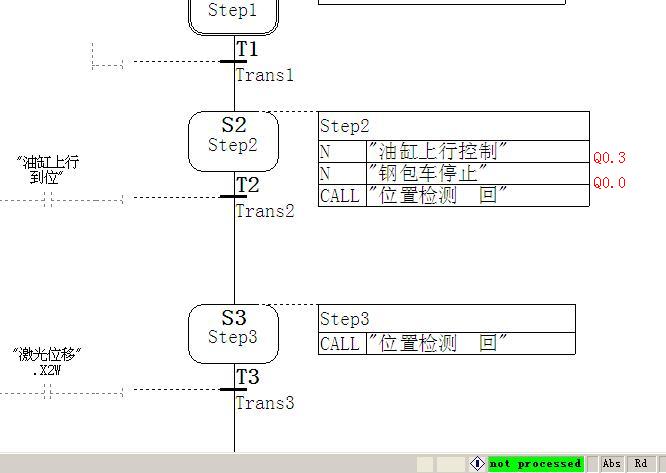This screenshot has height=473, width=666.
Task: Select step S2 block in sequencer
Action: click(x=233, y=140)
